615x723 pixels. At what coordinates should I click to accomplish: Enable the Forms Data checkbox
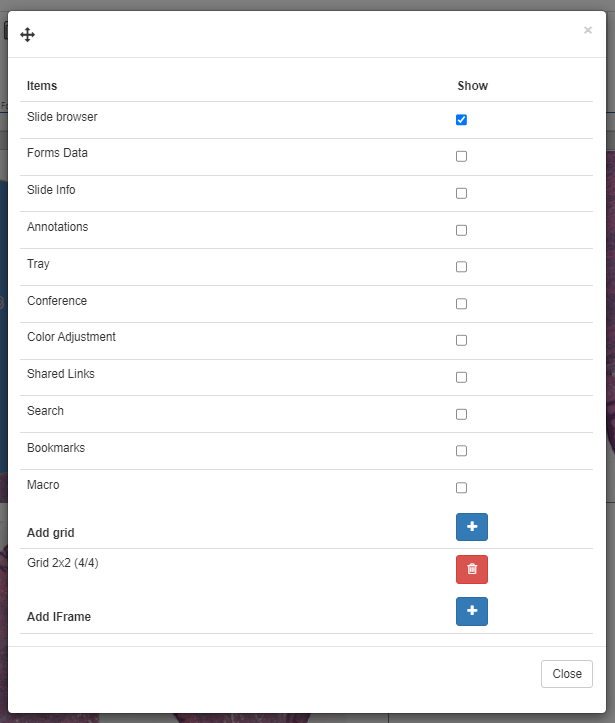point(461,156)
